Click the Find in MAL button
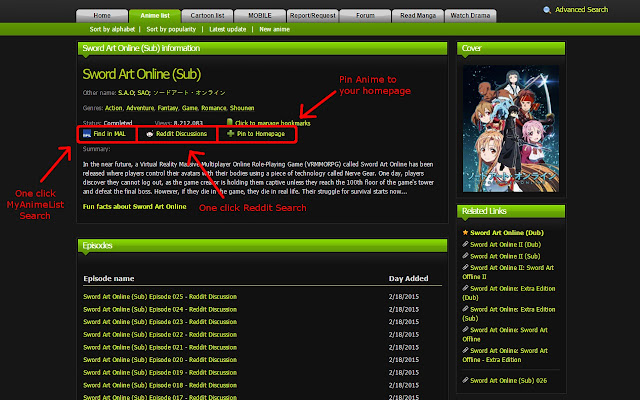Image resolution: width=640 pixels, height=400 pixels. 107,134
